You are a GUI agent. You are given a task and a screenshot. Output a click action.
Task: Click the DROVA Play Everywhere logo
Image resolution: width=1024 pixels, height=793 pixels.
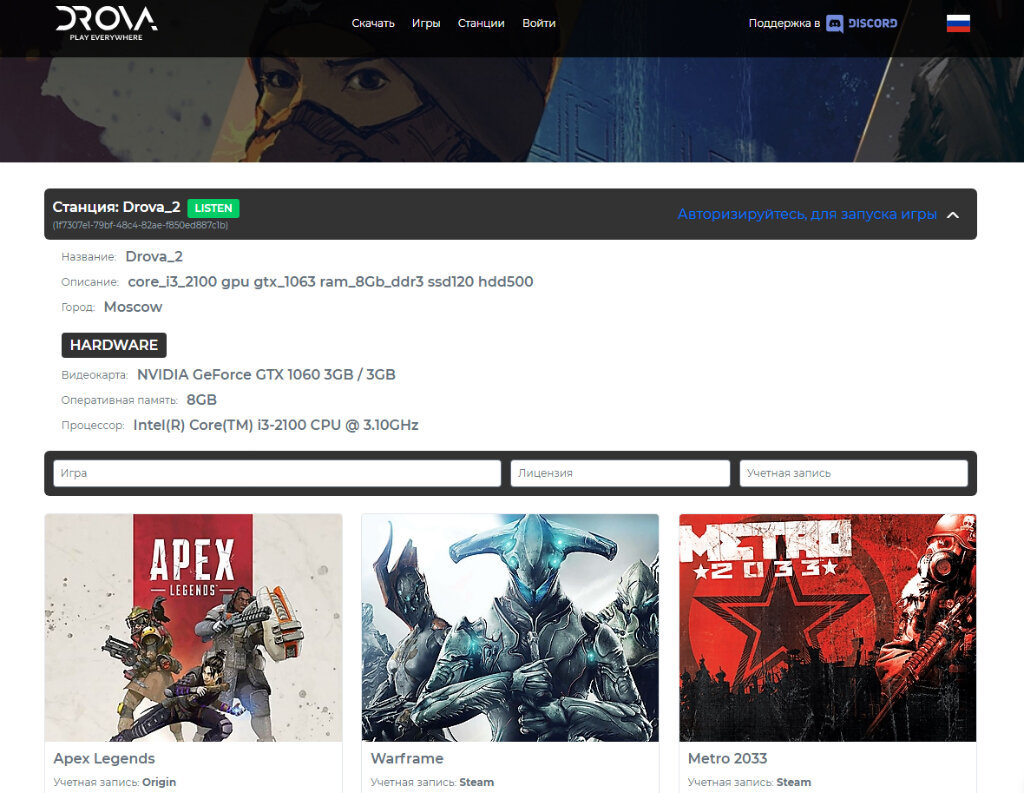[x=106, y=24]
